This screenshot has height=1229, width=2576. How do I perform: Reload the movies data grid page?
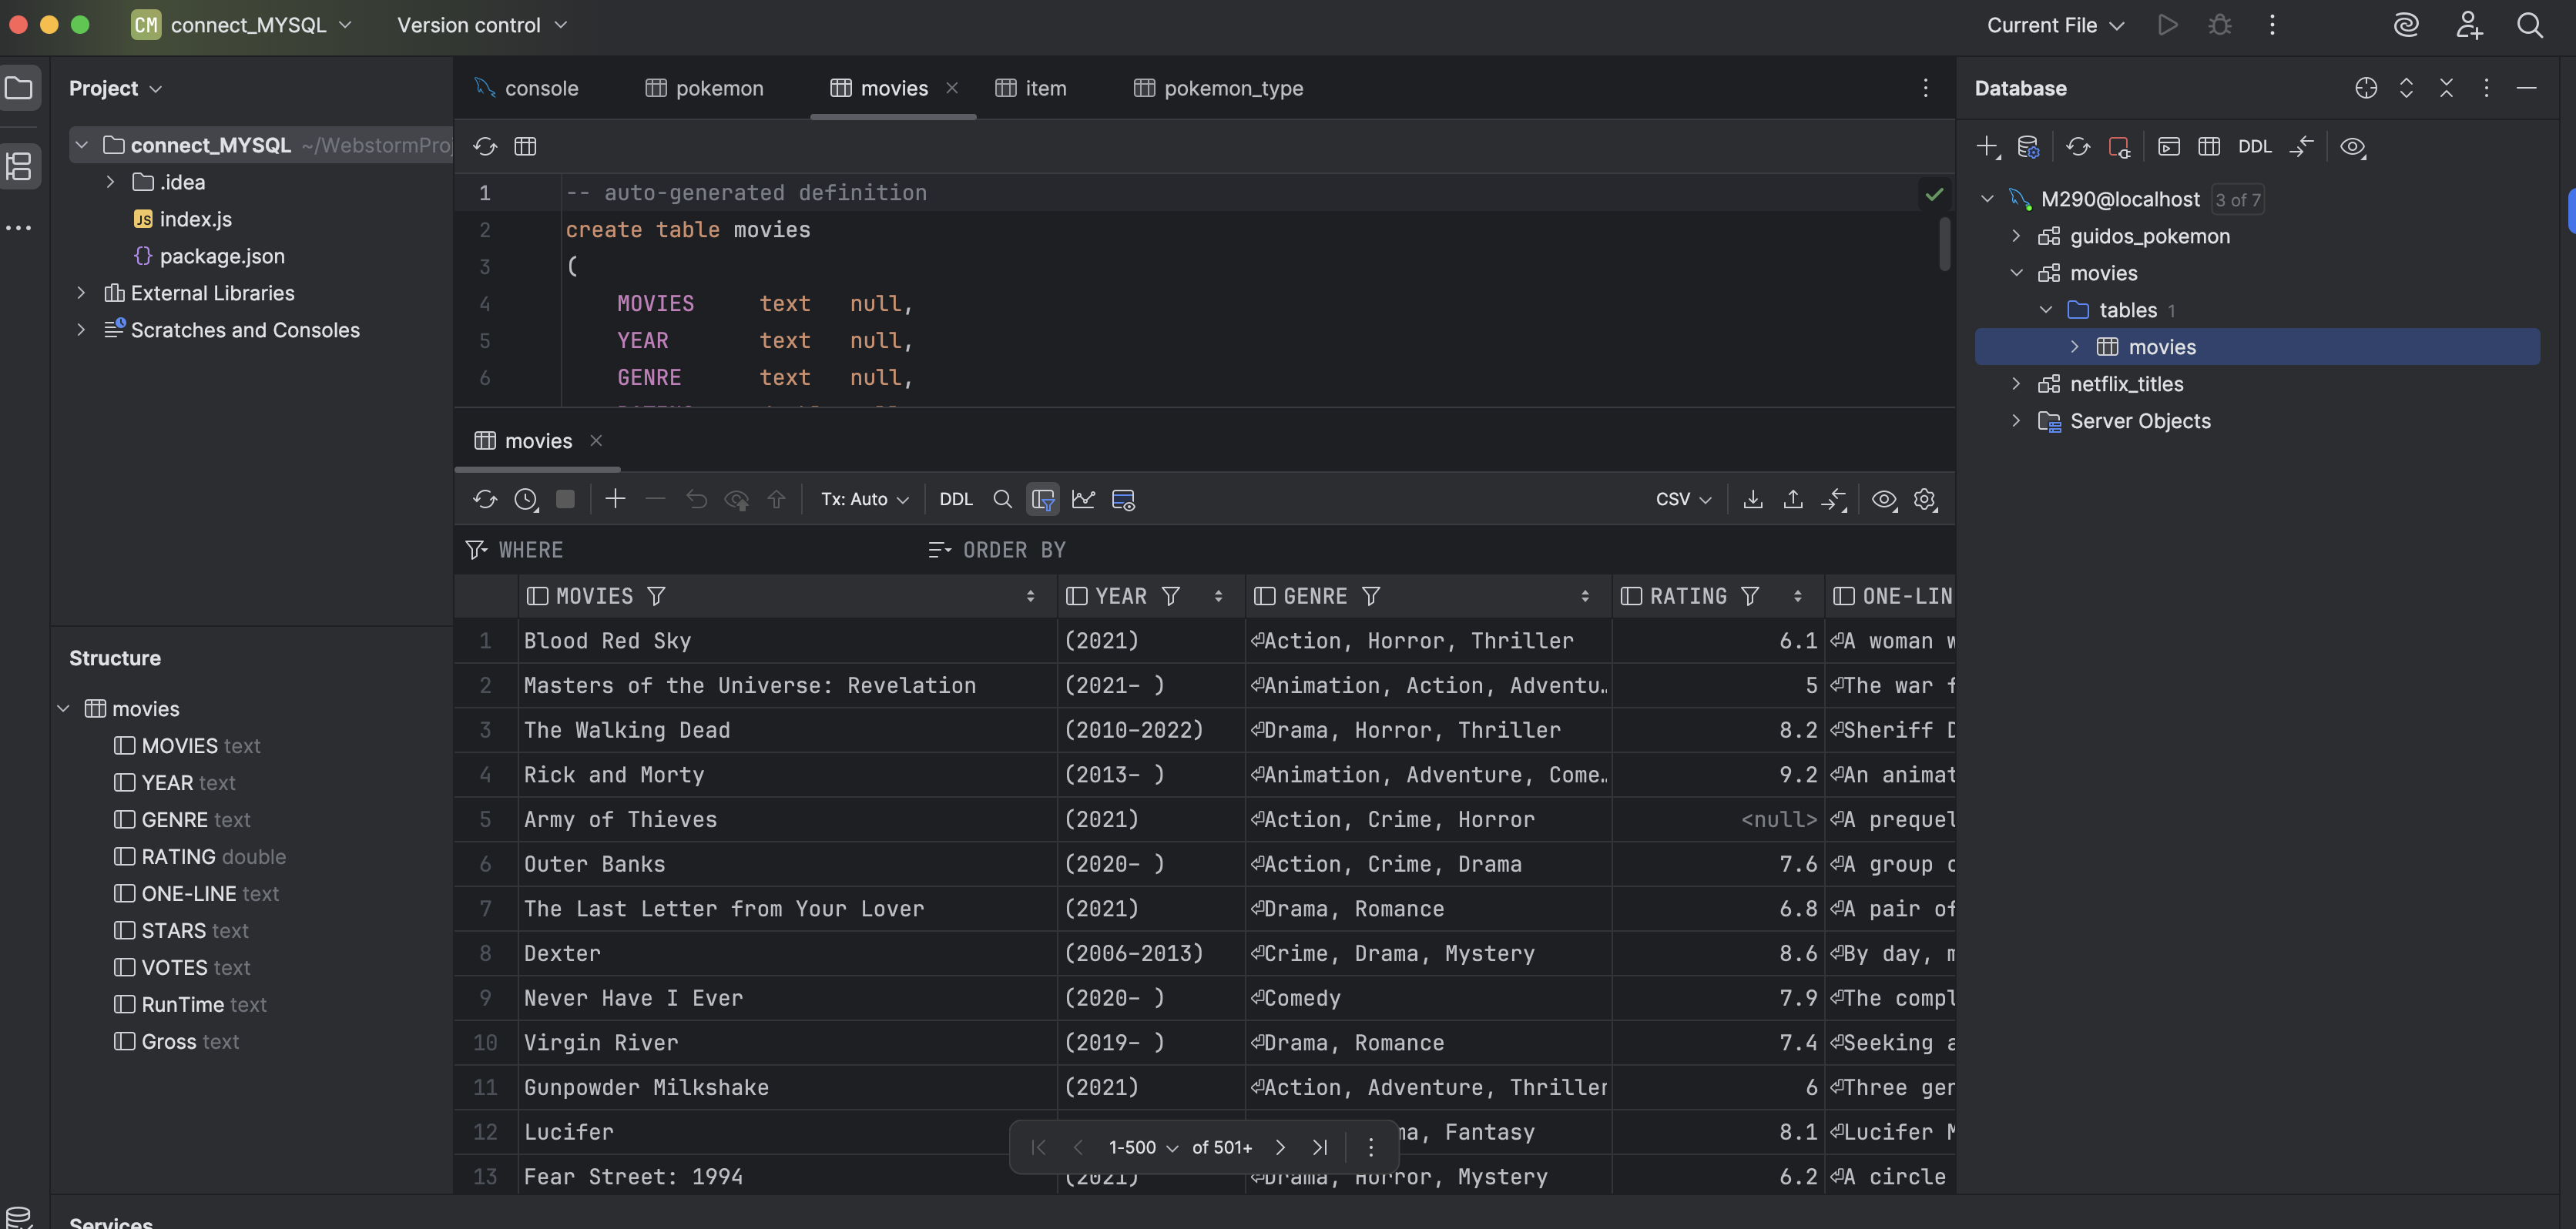pos(485,499)
